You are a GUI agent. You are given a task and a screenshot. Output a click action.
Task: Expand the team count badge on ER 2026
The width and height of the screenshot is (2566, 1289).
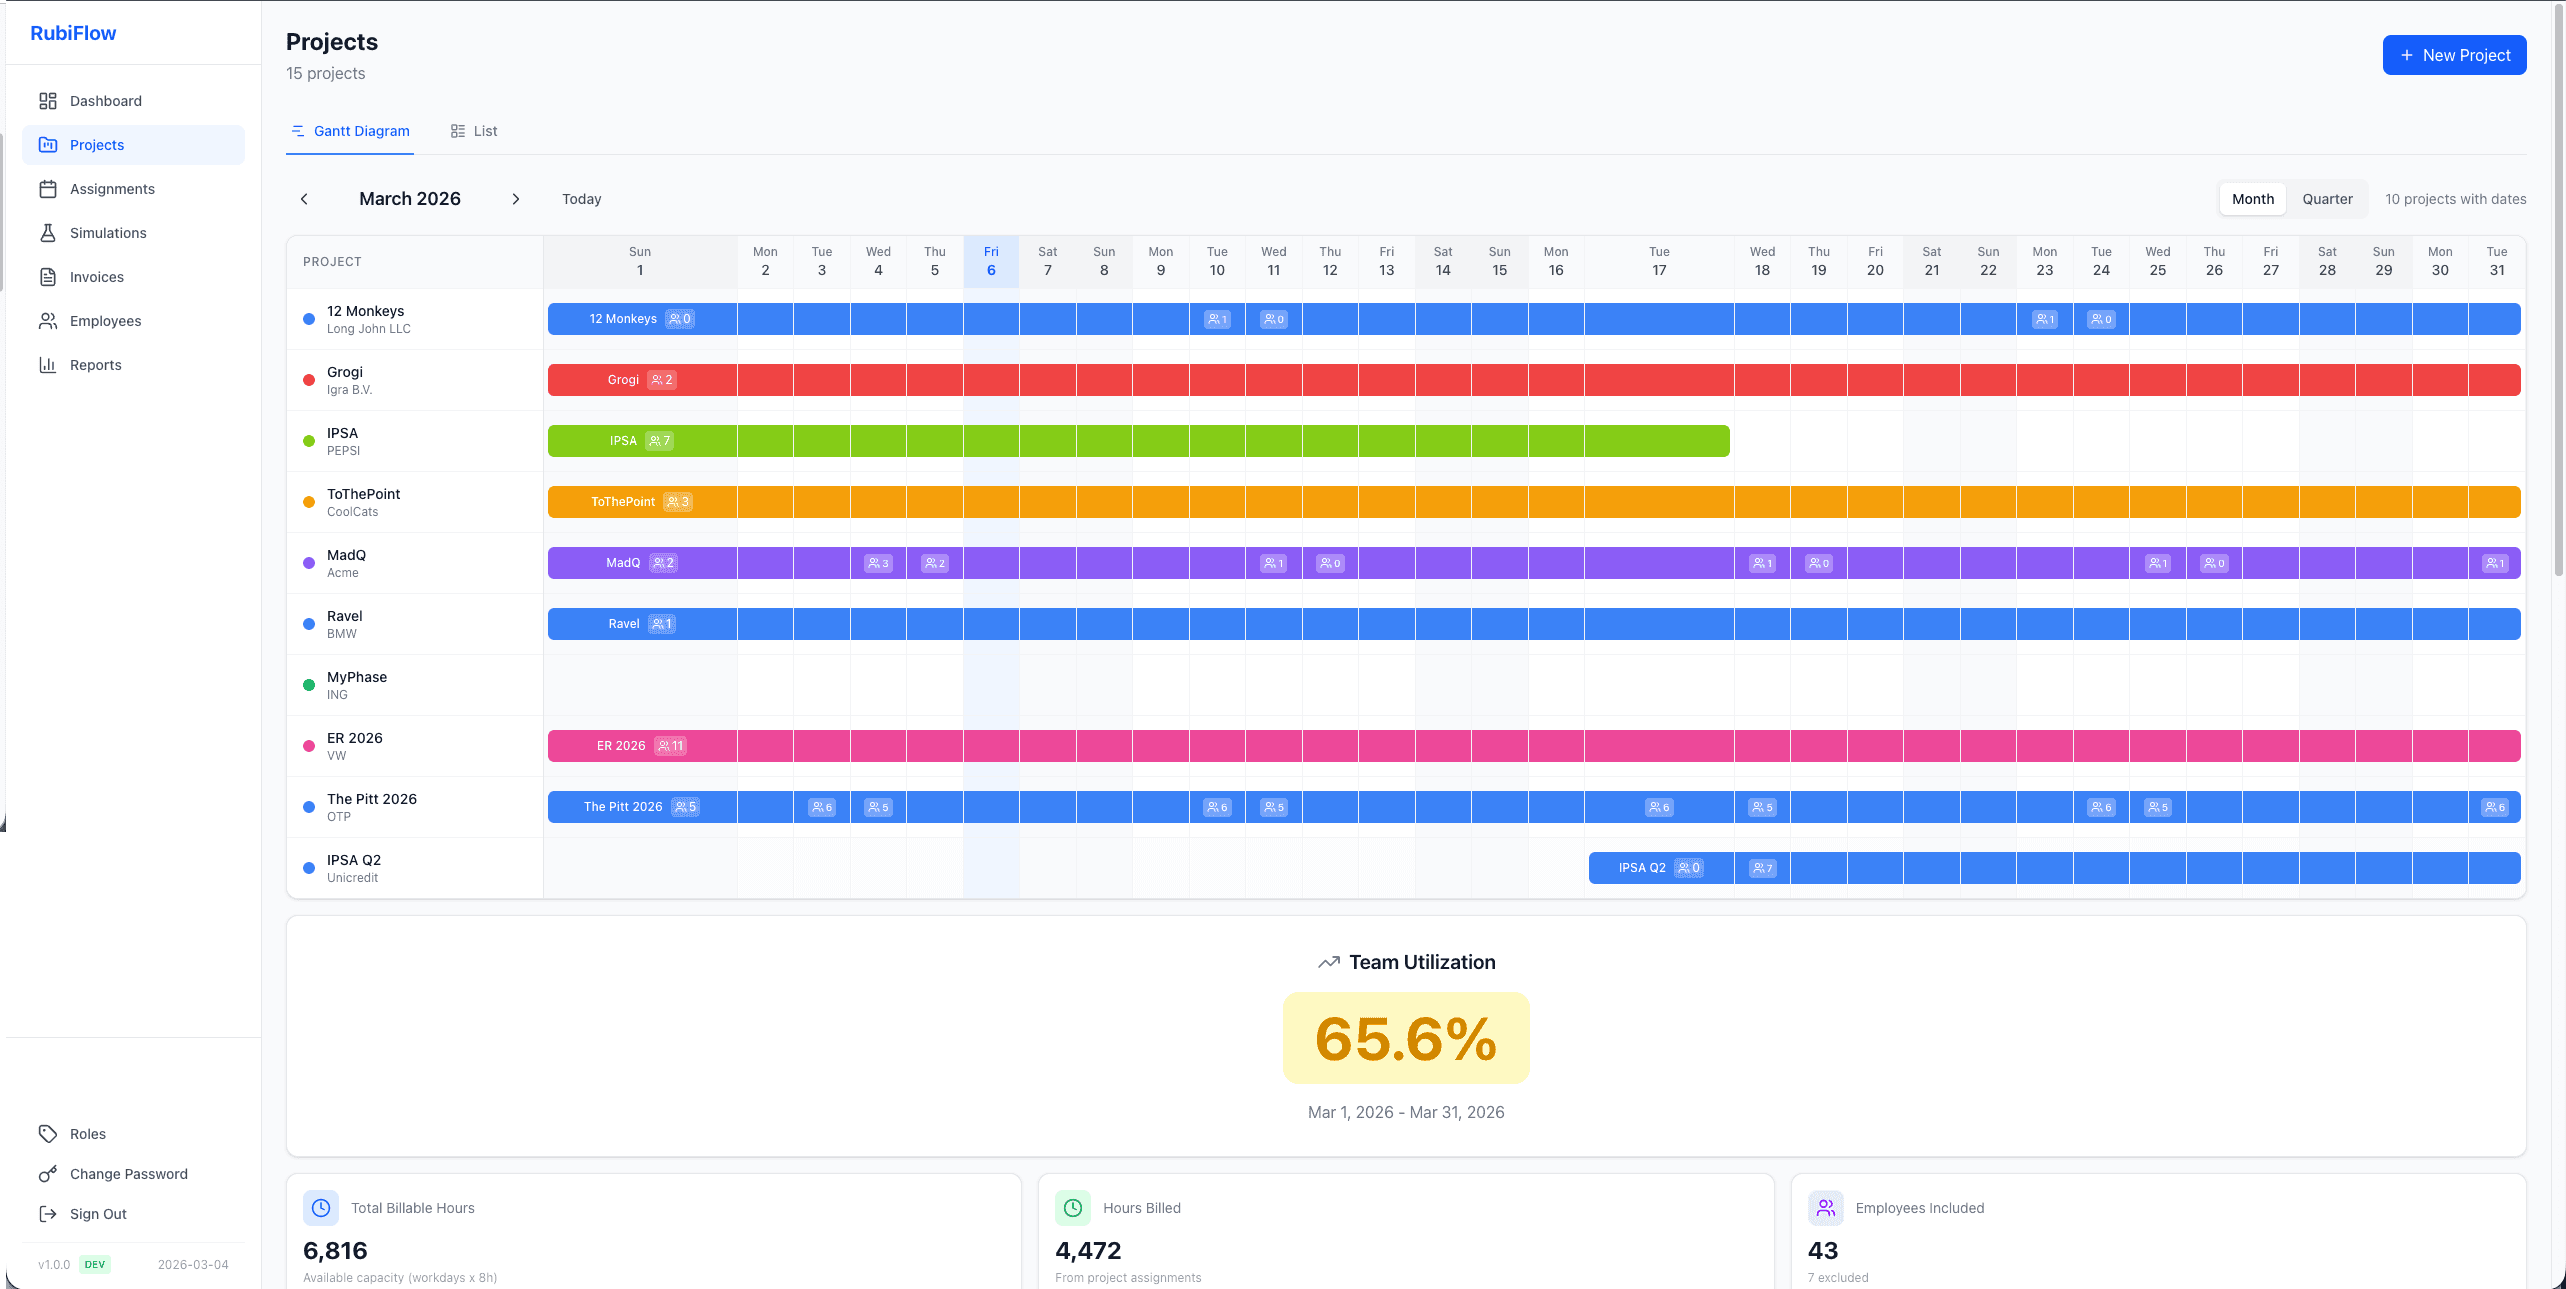670,746
